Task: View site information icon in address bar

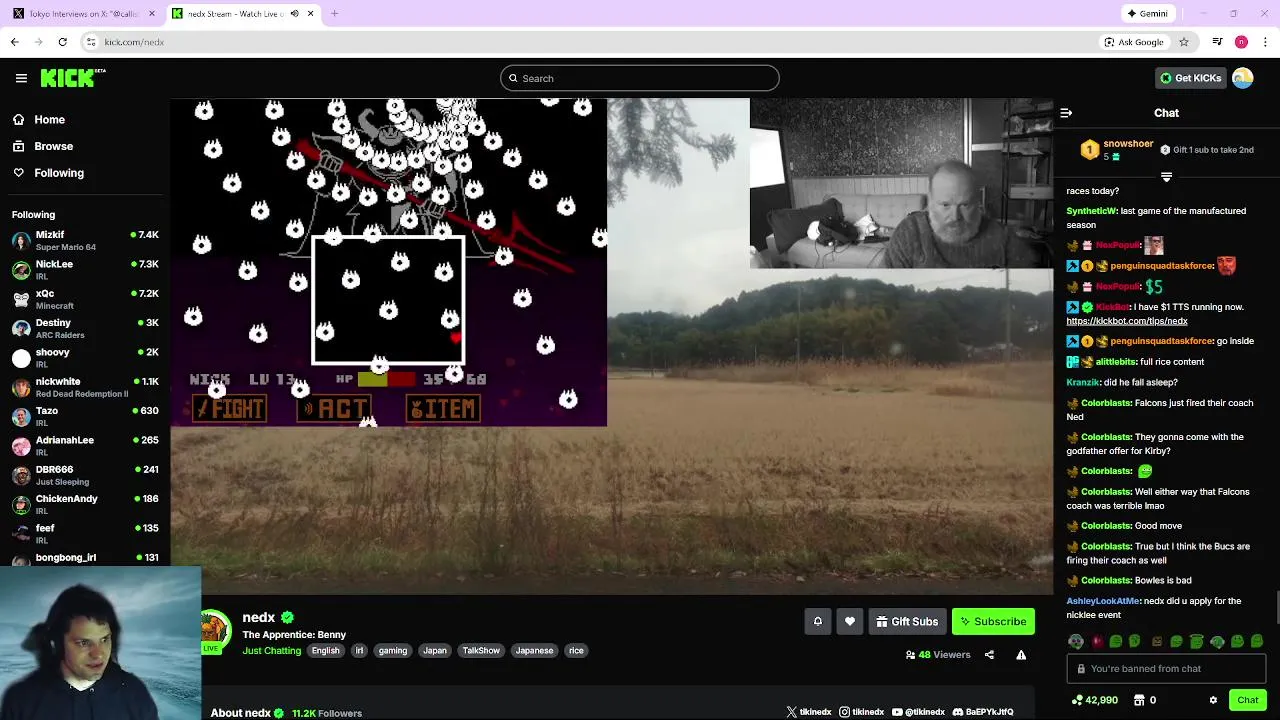Action: coord(91,42)
